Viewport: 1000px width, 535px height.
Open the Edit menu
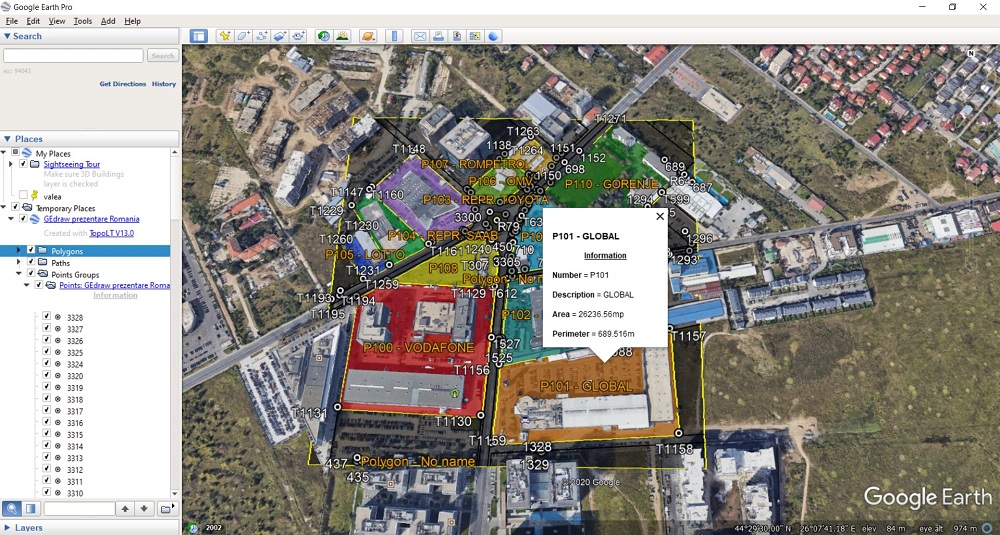pyautogui.click(x=33, y=21)
